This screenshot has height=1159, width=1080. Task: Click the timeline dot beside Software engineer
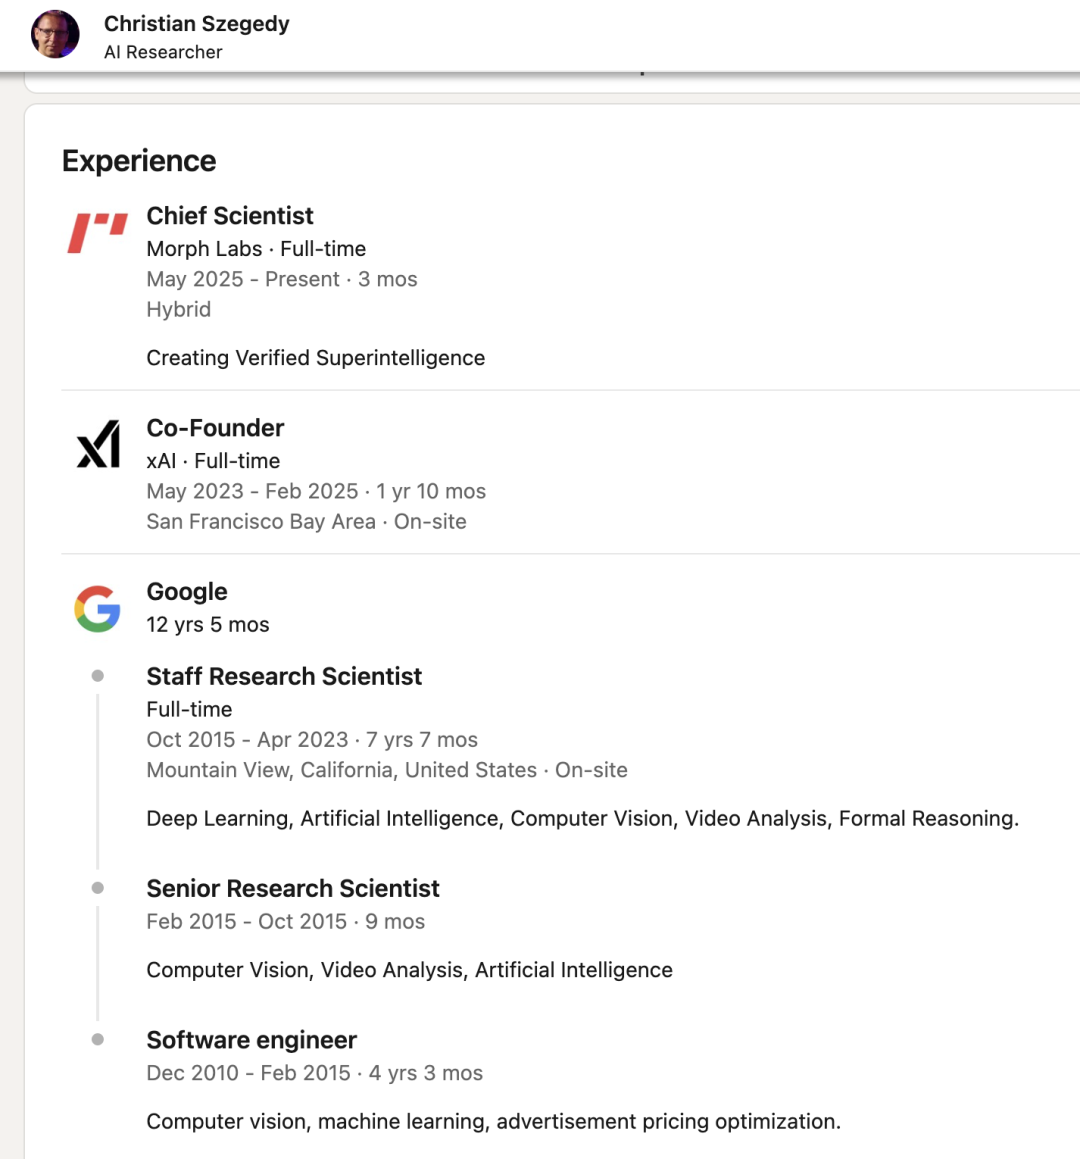98,1039
